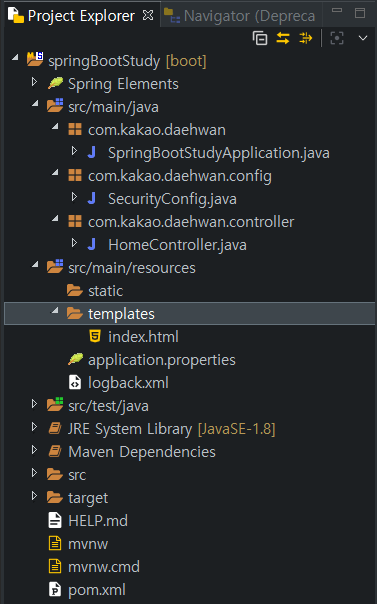This screenshot has width=377, height=604.
Task: Select the HELP.md label
Action: coord(98,521)
